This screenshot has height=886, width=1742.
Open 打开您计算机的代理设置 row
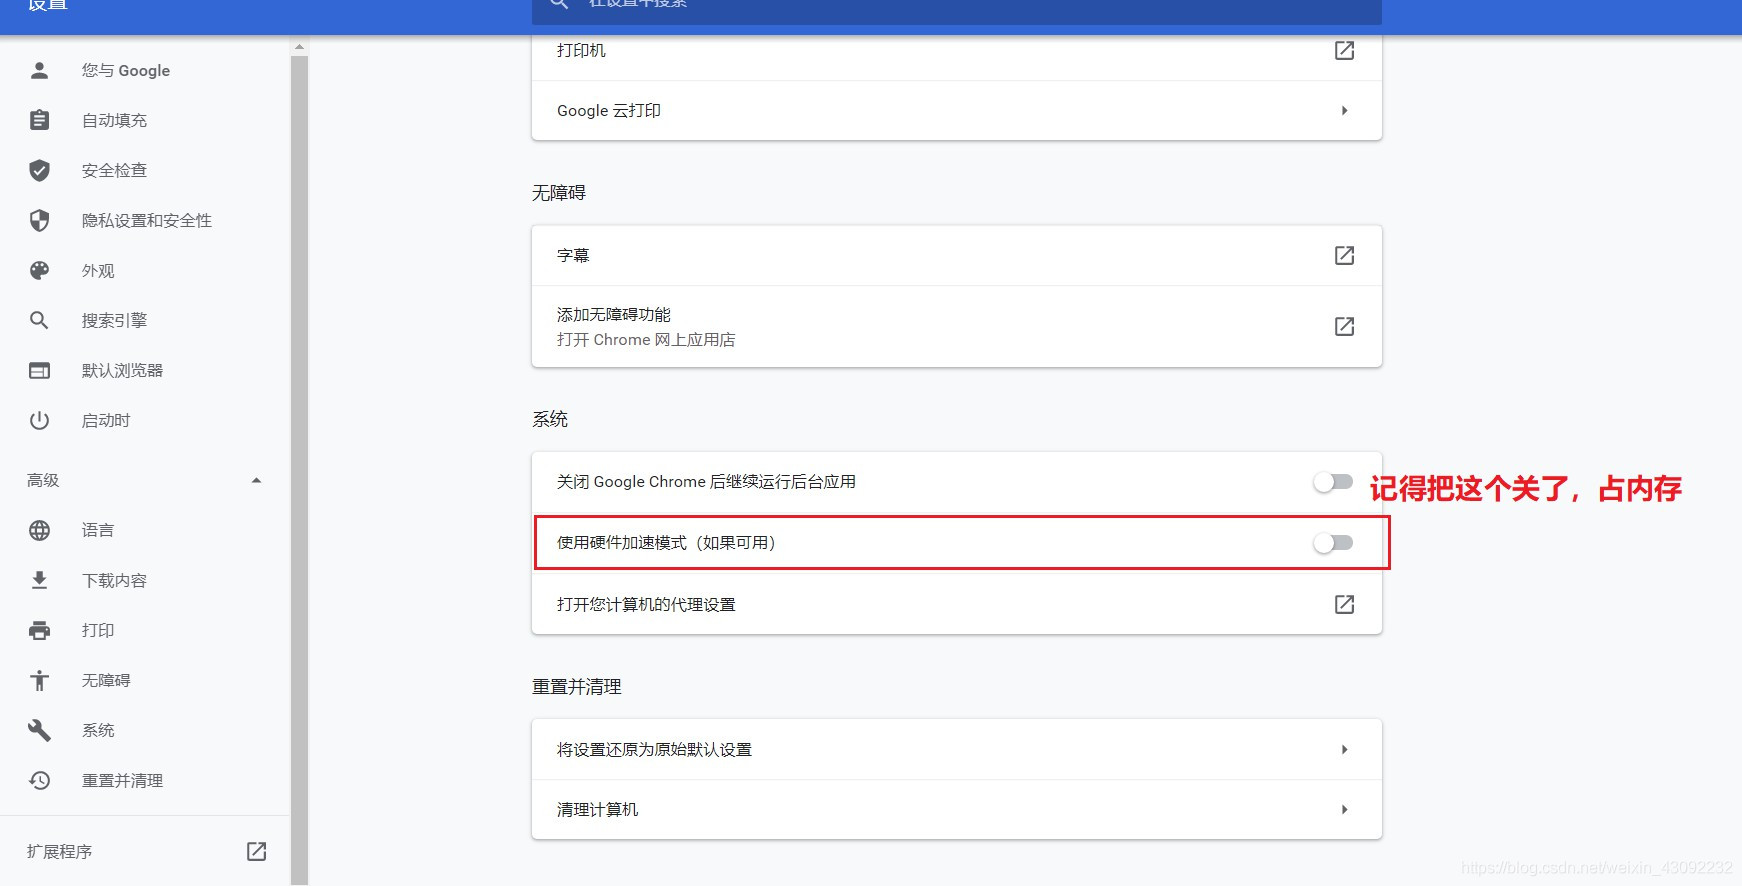[x=957, y=604]
